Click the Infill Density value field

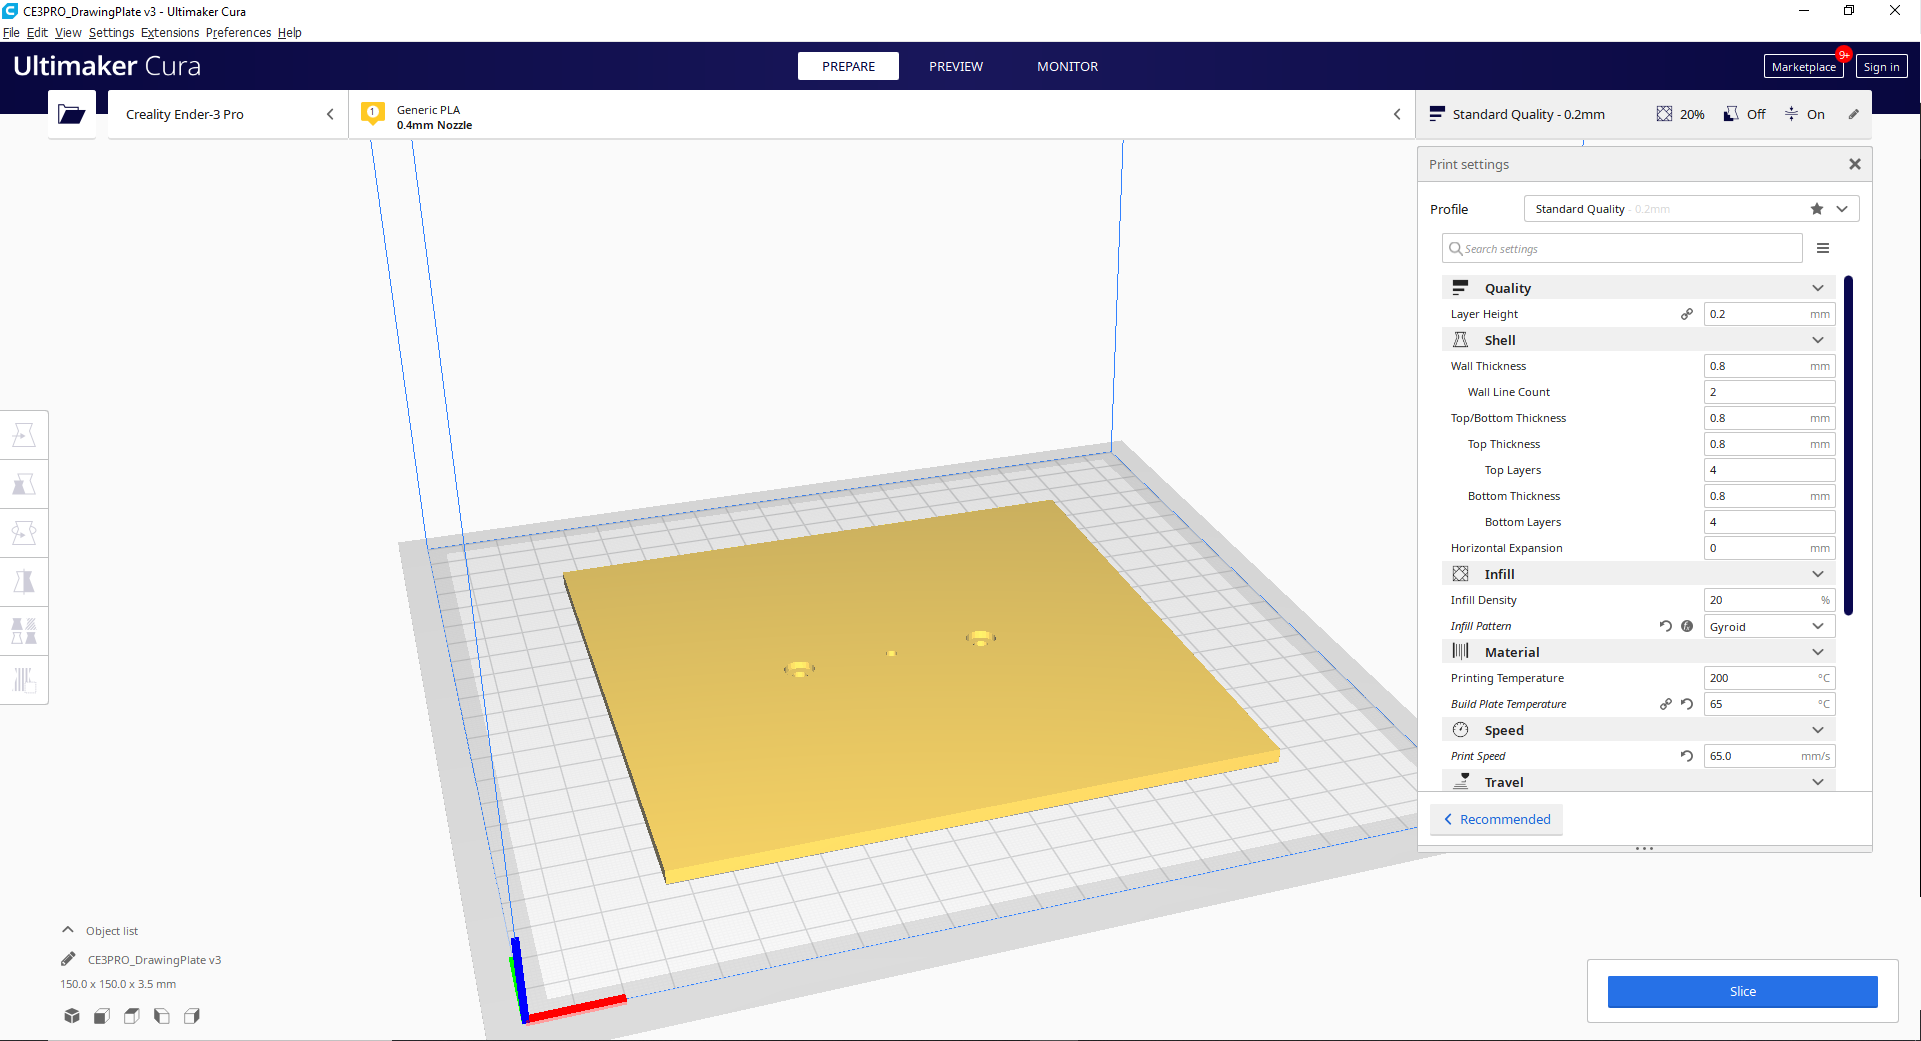1769,600
